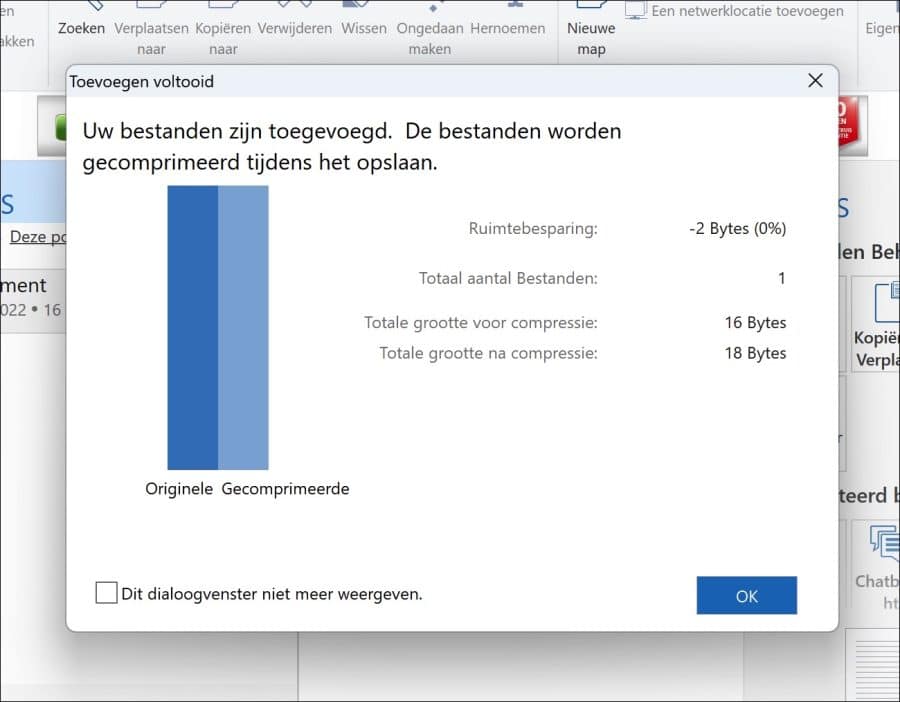Click the '-2 Bytes (0%)' value
Image resolution: width=900 pixels, height=702 pixels.
738,228
